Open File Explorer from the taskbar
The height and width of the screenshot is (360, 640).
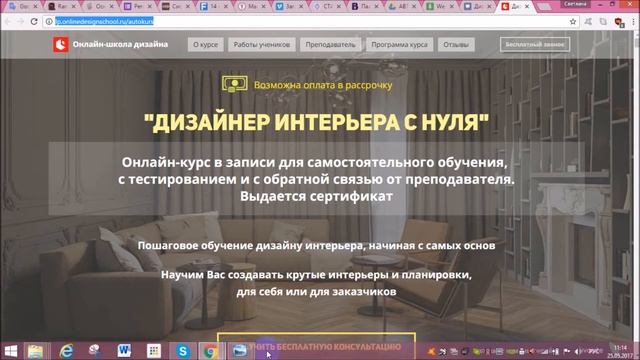click(36, 351)
